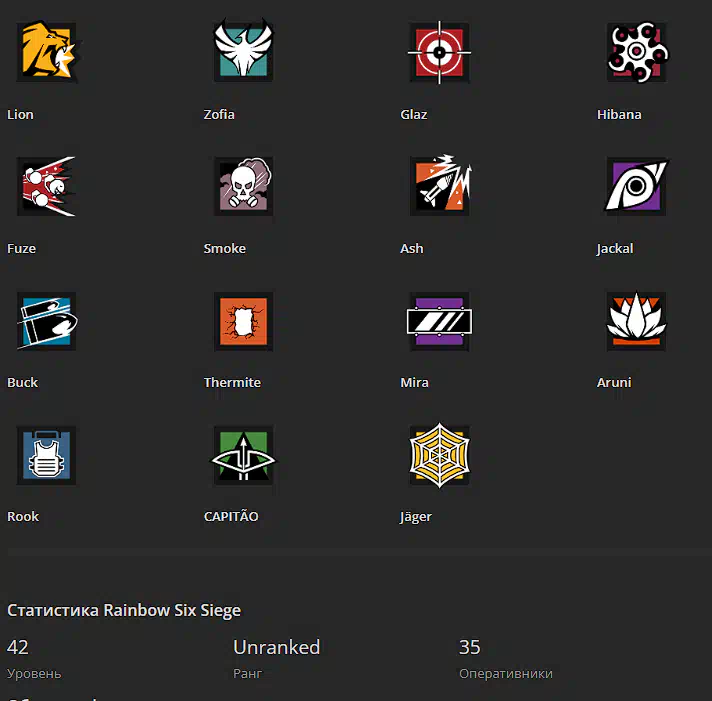The height and width of the screenshot is (701, 712).
Task: Select the Fuze name label
Action: (21, 248)
